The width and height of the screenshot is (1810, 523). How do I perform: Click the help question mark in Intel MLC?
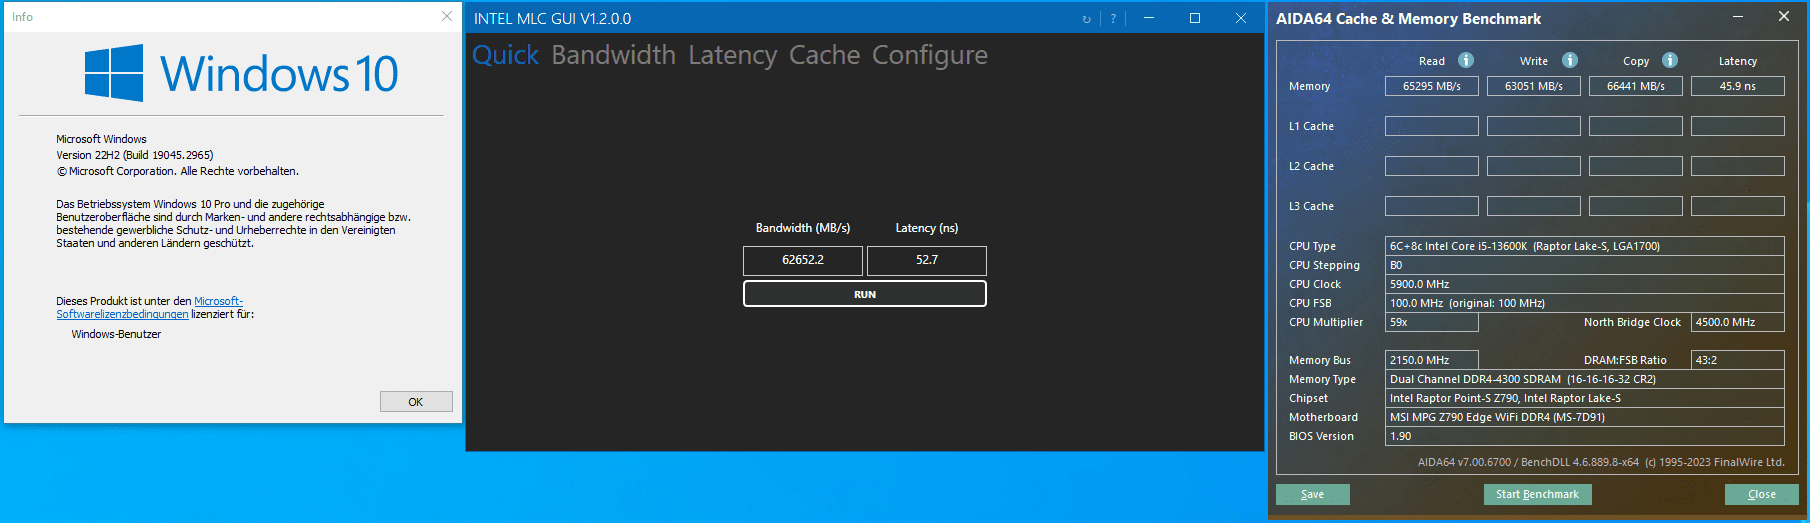(1113, 19)
